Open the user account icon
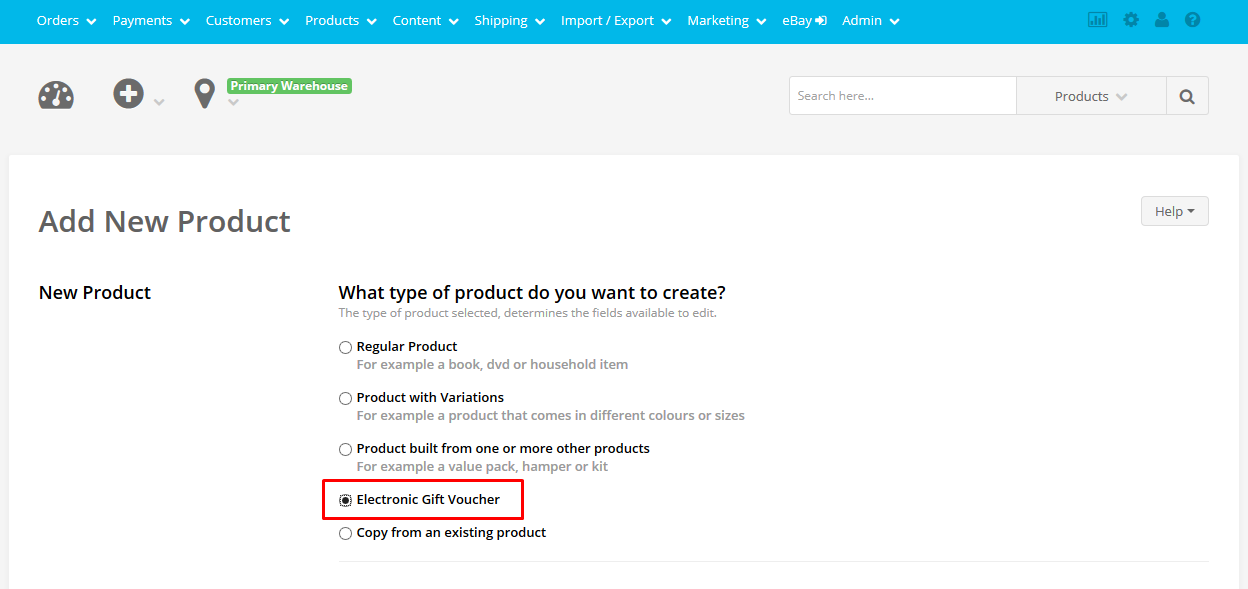The height and width of the screenshot is (589, 1248). point(1161,20)
